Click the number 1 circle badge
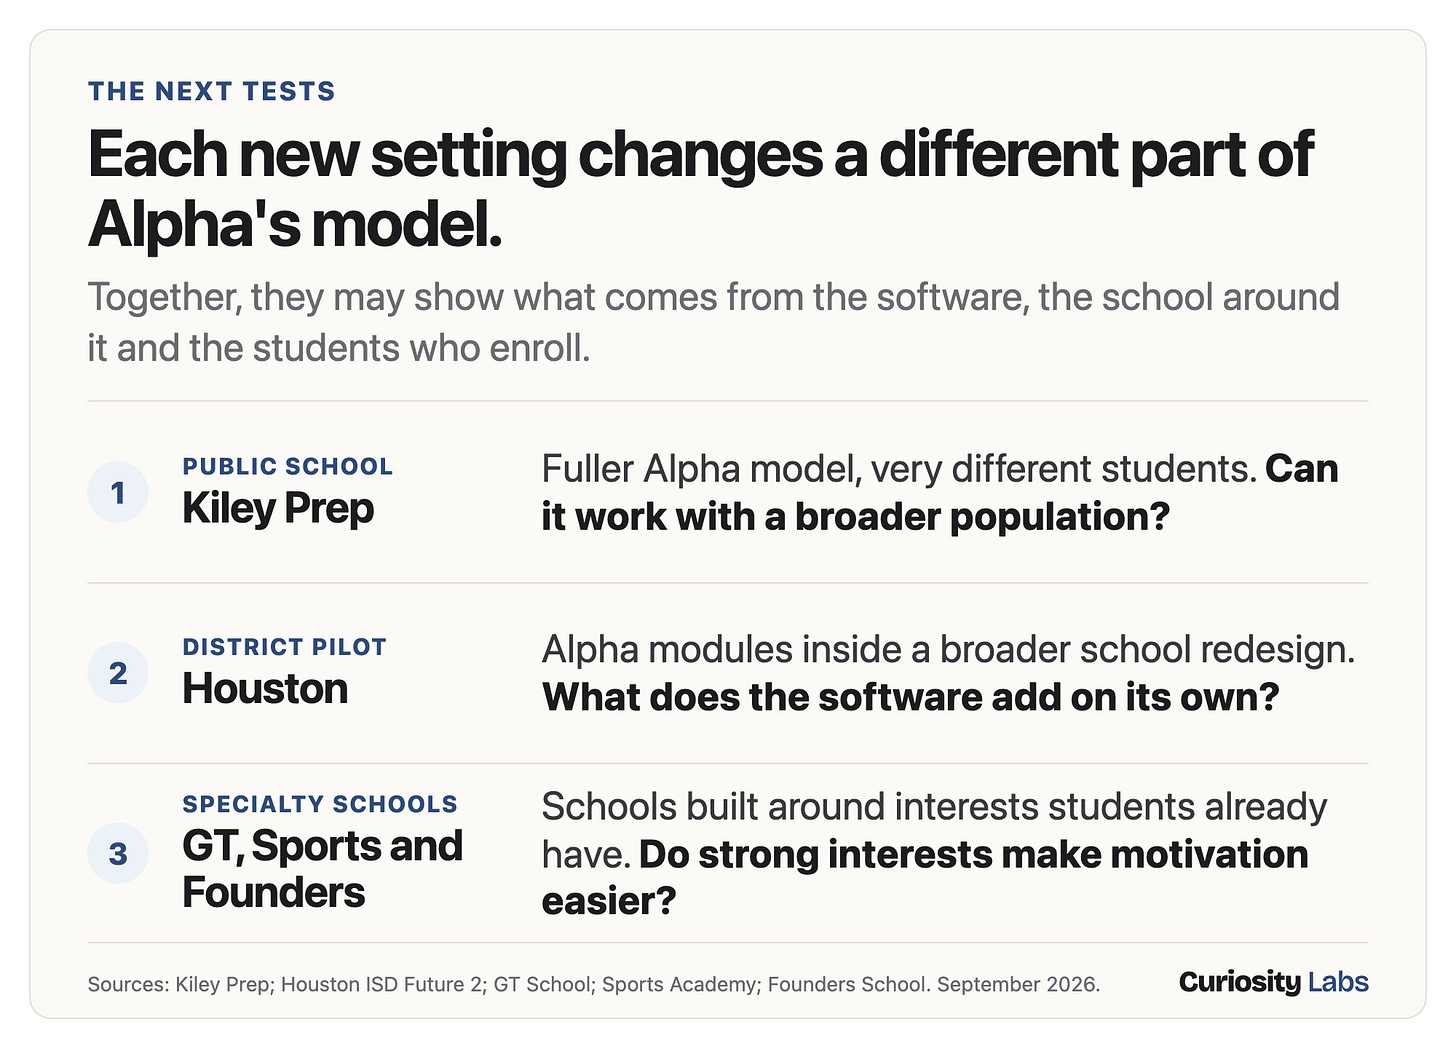Screen dimensions: 1456x1048 (x=118, y=492)
